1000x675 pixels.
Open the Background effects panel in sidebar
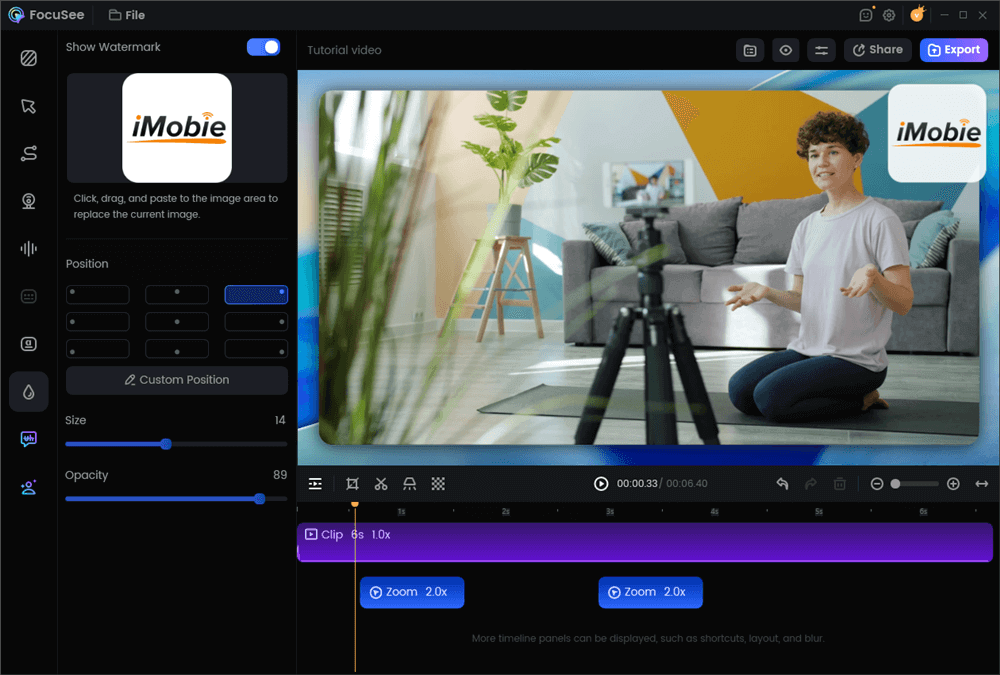(x=29, y=58)
